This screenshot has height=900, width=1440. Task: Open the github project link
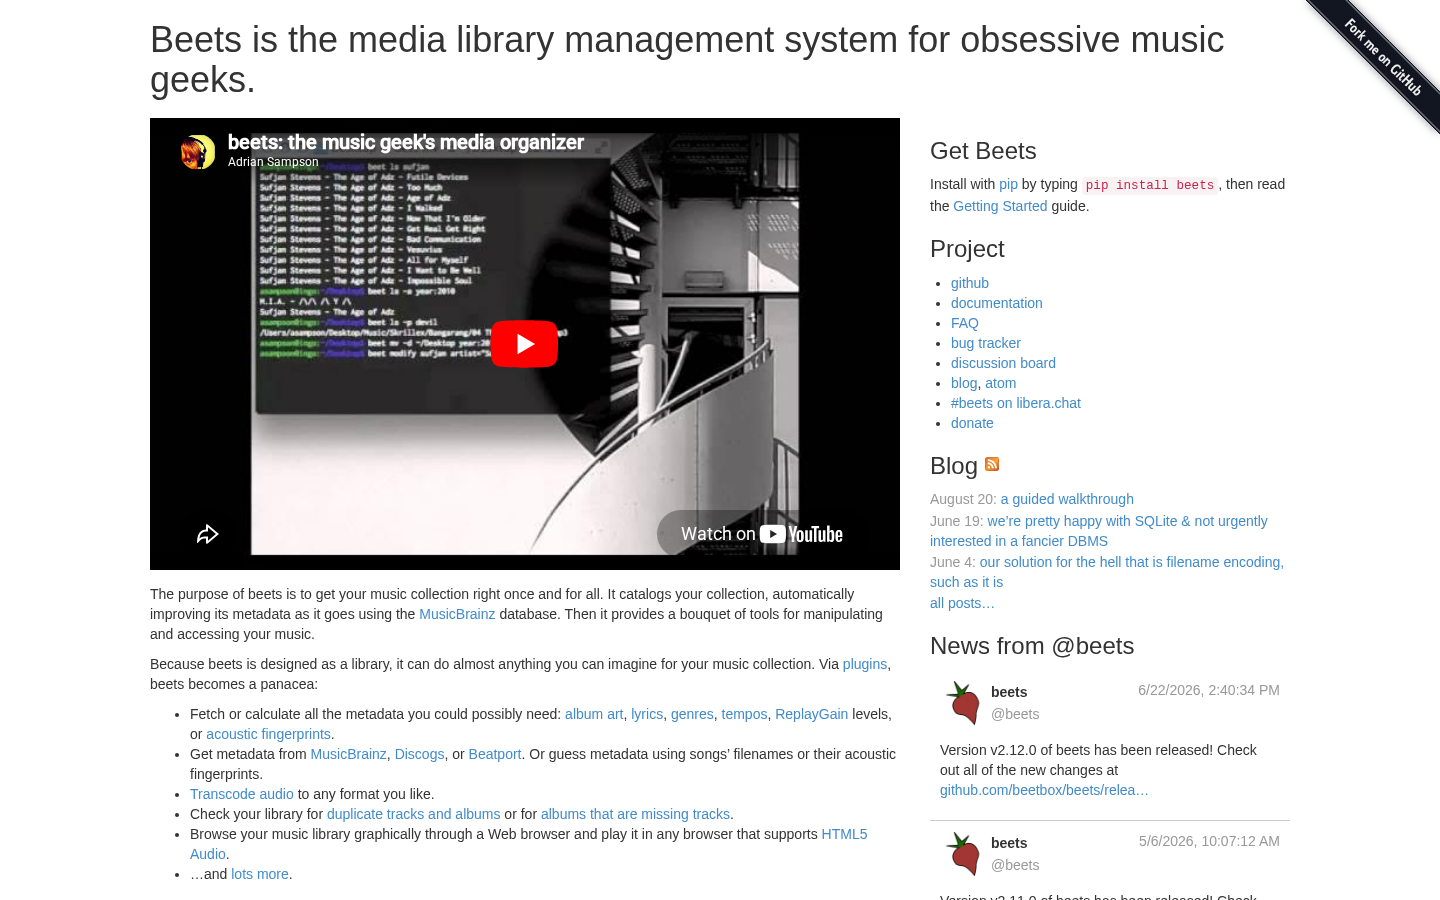tap(970, 283)
